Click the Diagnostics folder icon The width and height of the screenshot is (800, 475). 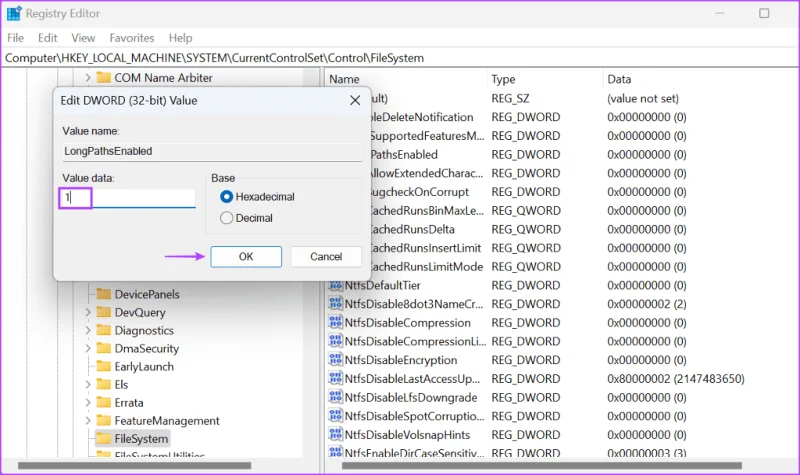pos(104,330)
